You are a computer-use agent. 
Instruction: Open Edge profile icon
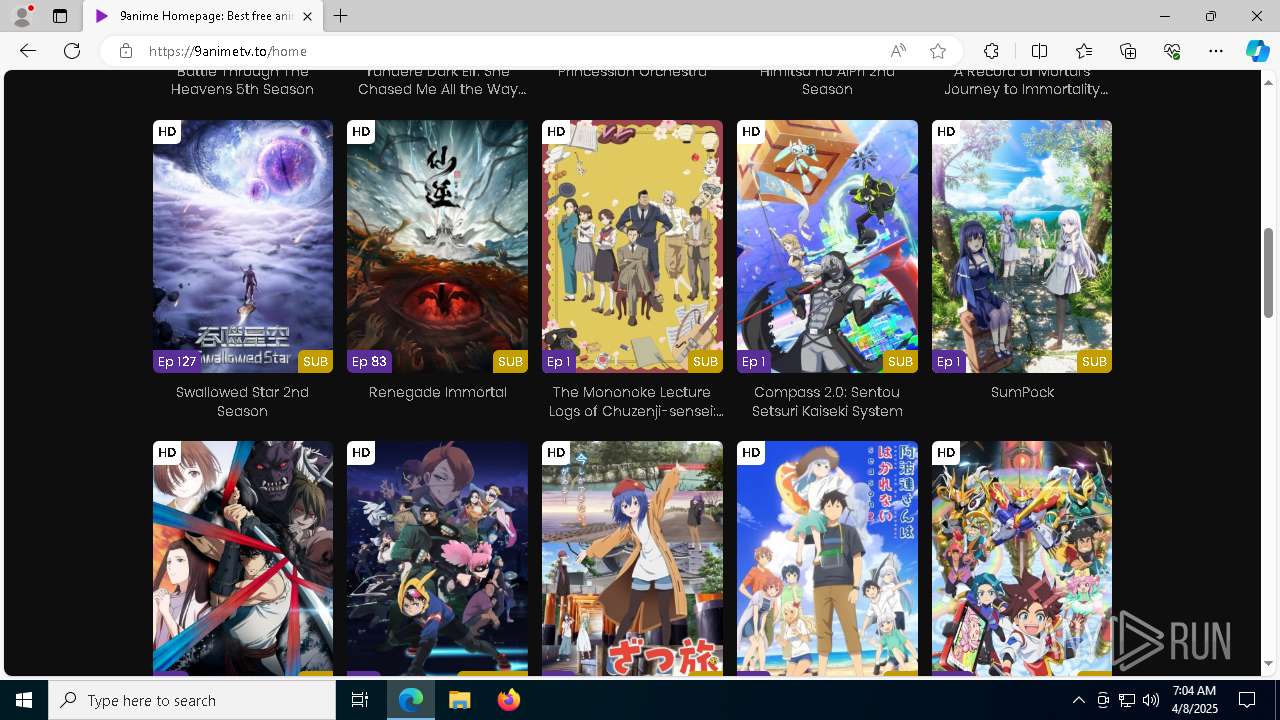click(x=21, y=16)
